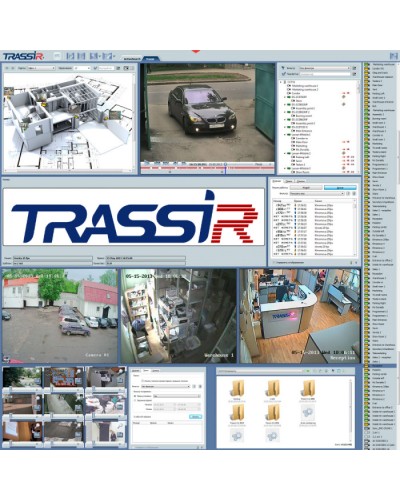The image size is (400, 500).
Task: Click the blue button in event log panel
Action: [340, 188]
